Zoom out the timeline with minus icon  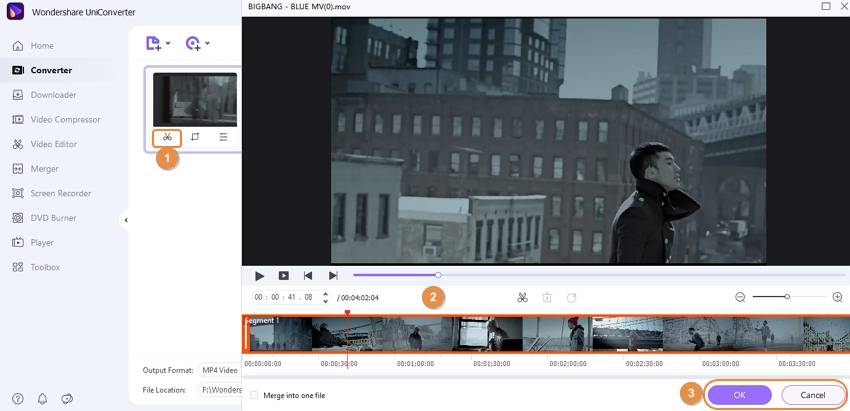[x=740, y=297]
